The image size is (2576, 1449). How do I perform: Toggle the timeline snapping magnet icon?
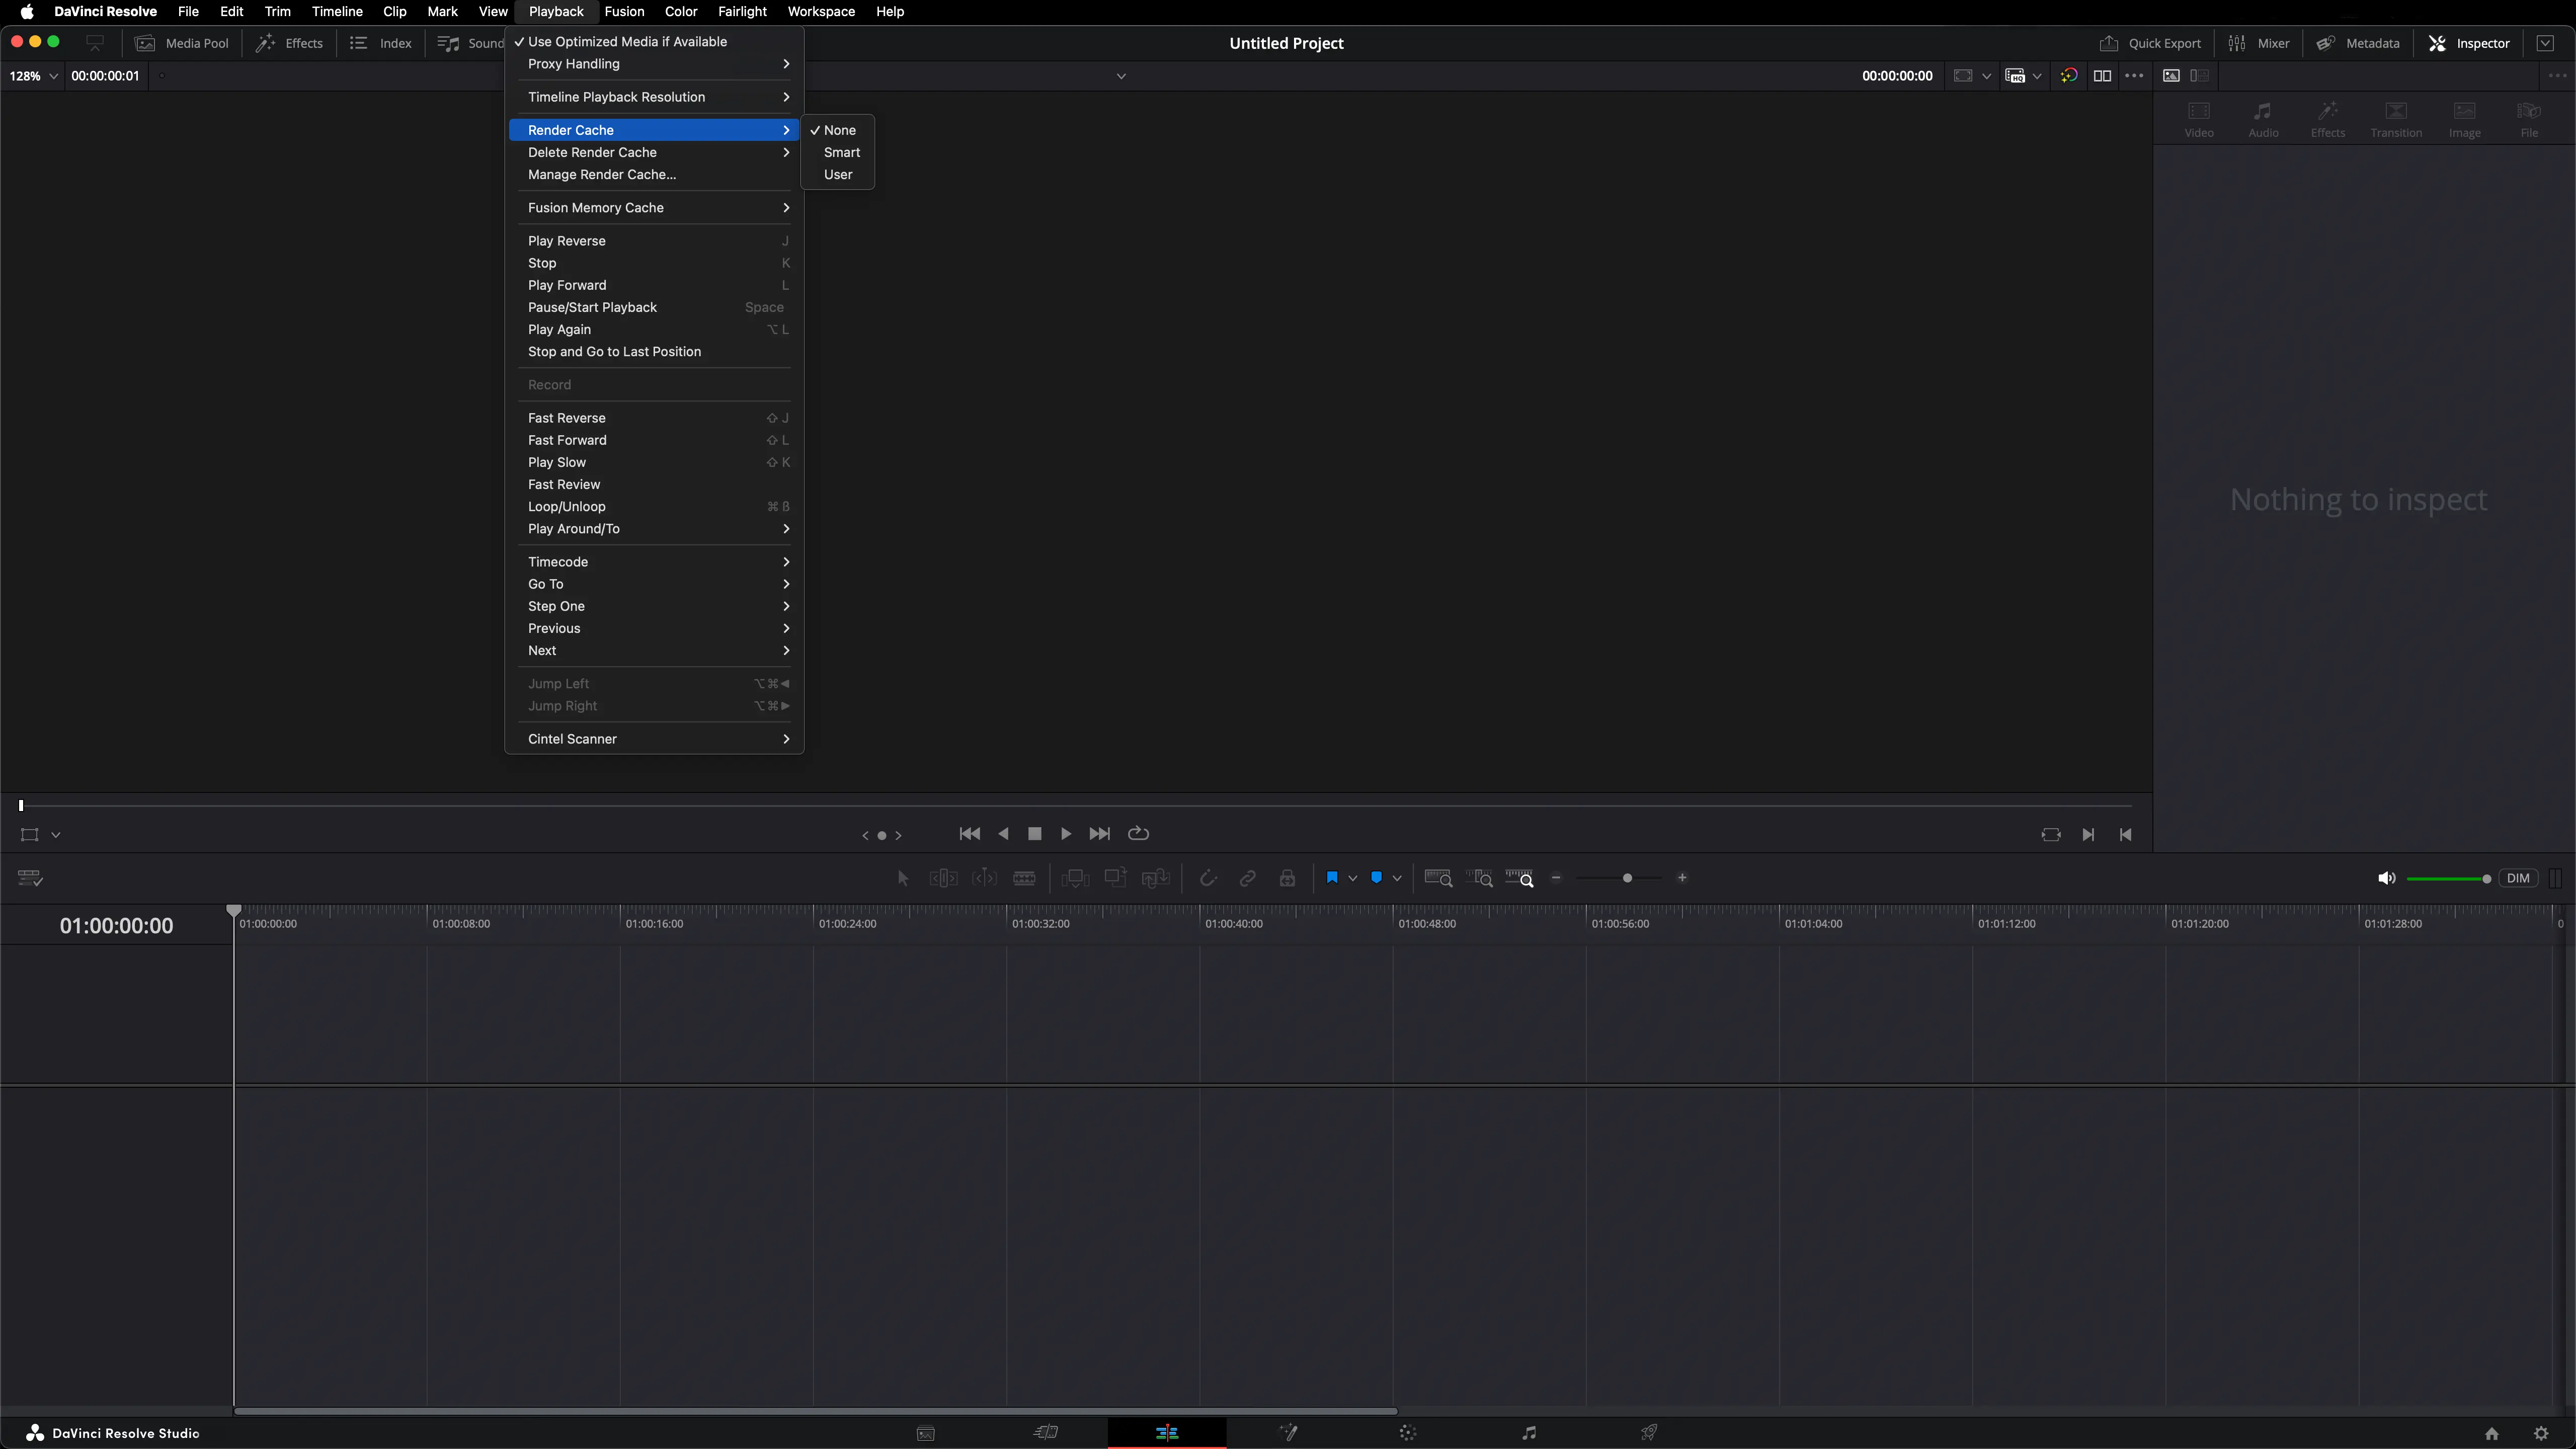click(1207, 878)
